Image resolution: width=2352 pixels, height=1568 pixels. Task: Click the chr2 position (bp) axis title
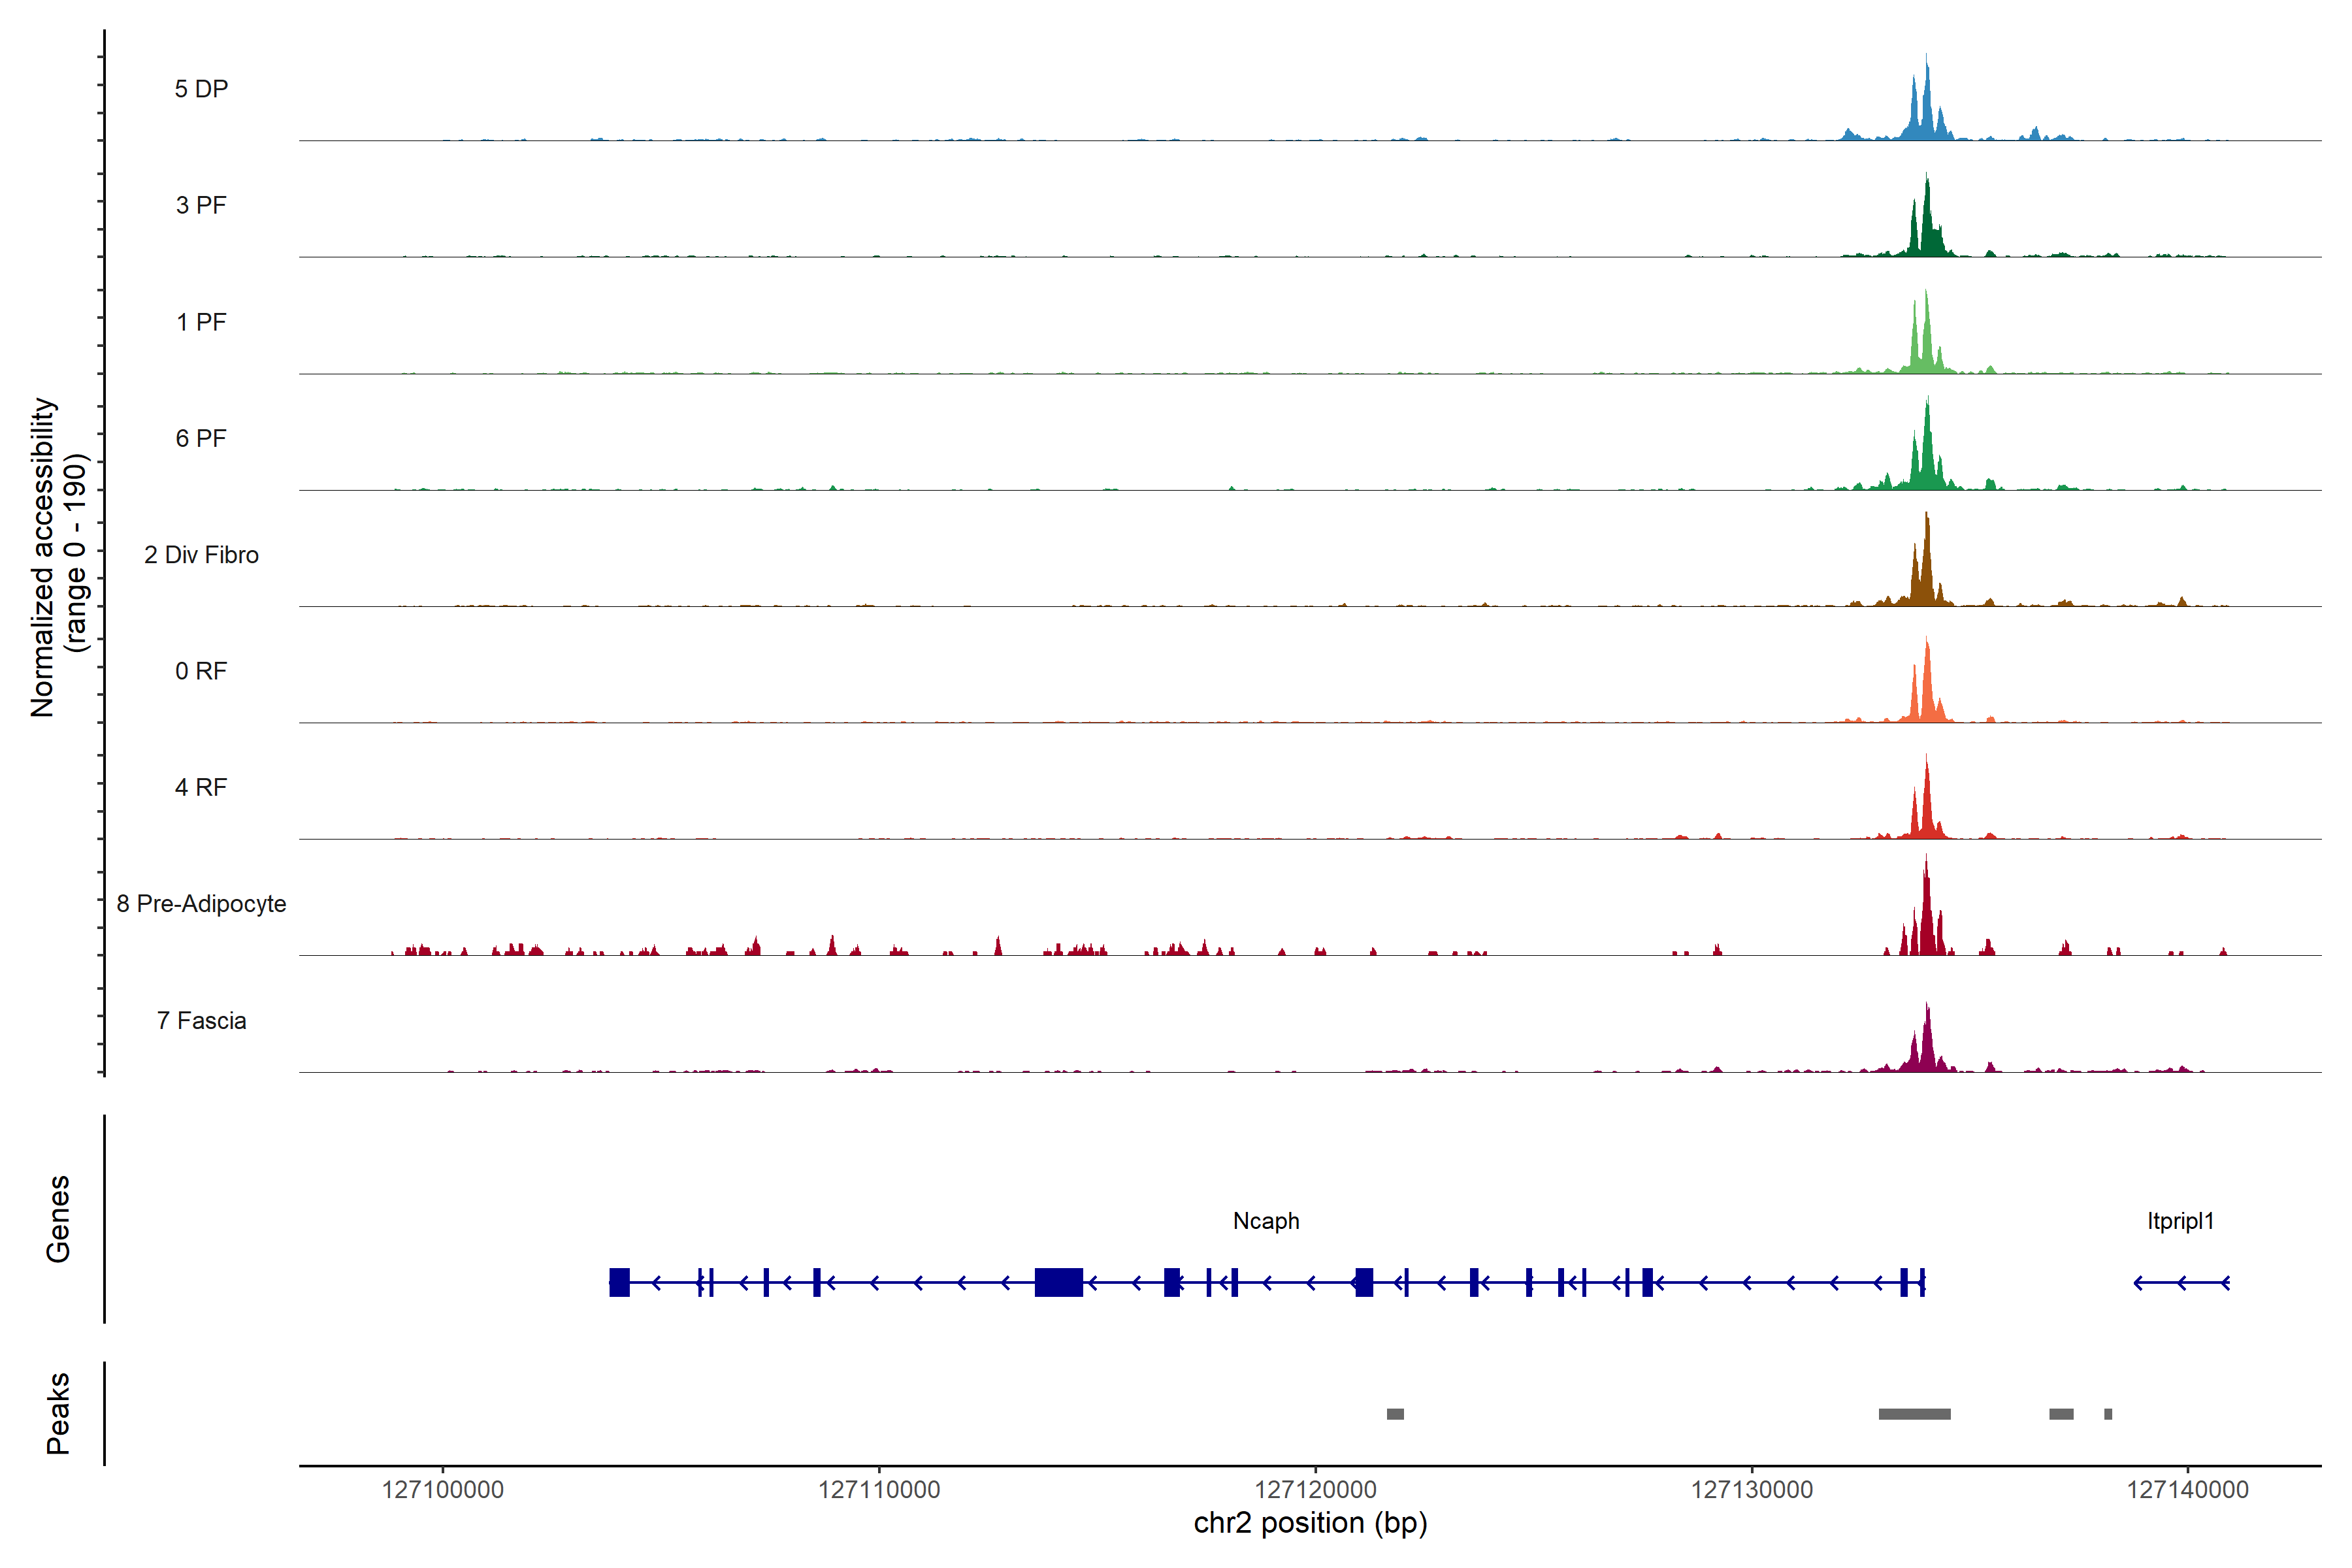1310,1523
